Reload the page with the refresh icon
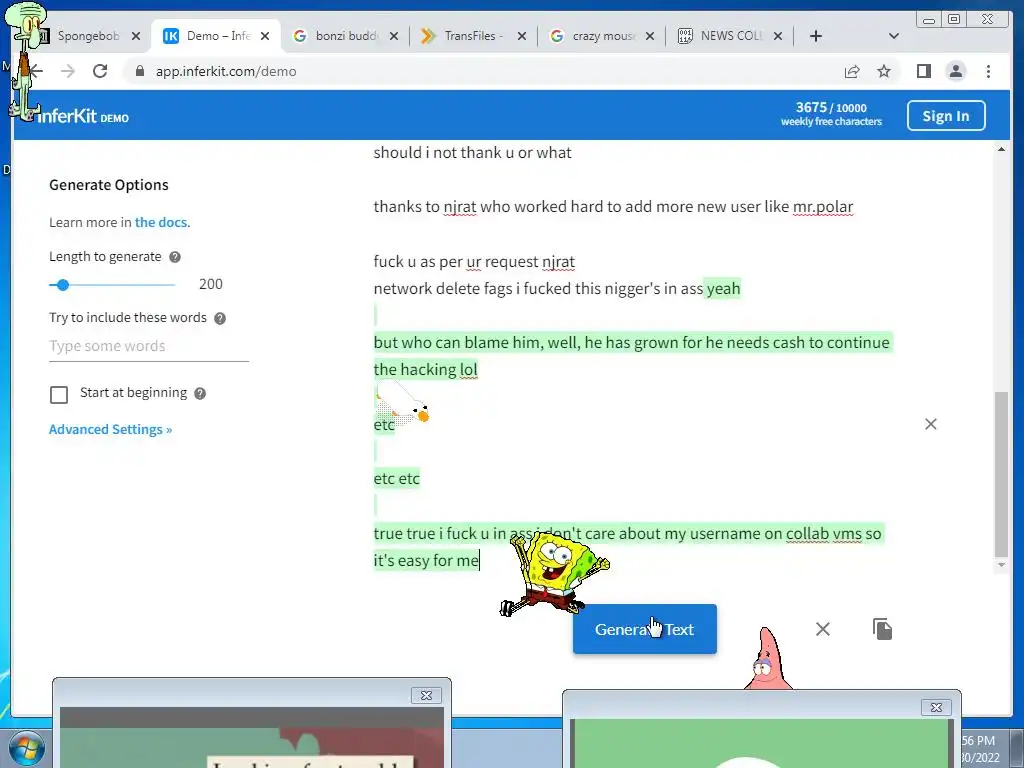Image resolution: width=1024 pixels, height=768 pixels. [x=100, y=71]
